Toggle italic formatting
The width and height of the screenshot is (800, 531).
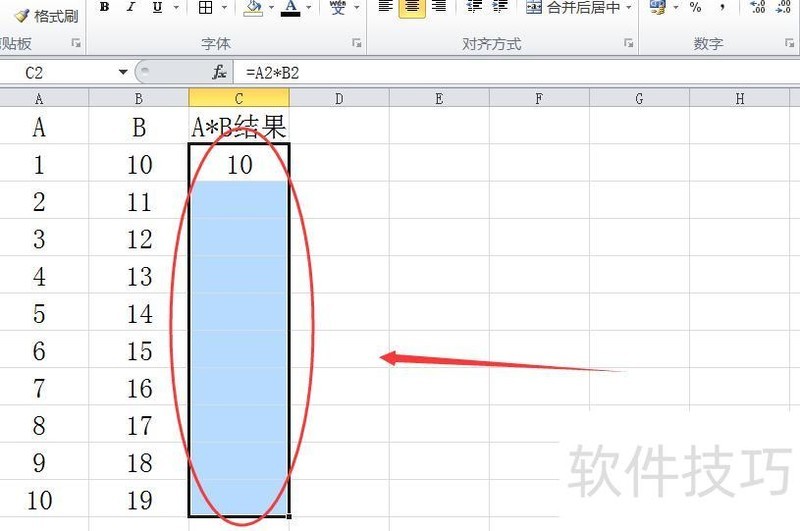pyautogui.click(x=131, y=7)
